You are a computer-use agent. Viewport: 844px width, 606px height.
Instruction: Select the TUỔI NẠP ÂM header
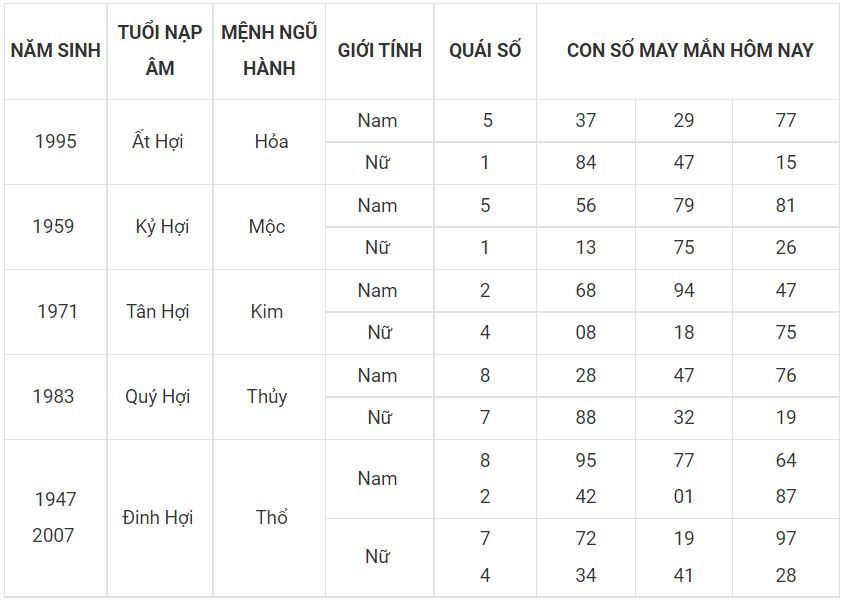tap(160, 51)
